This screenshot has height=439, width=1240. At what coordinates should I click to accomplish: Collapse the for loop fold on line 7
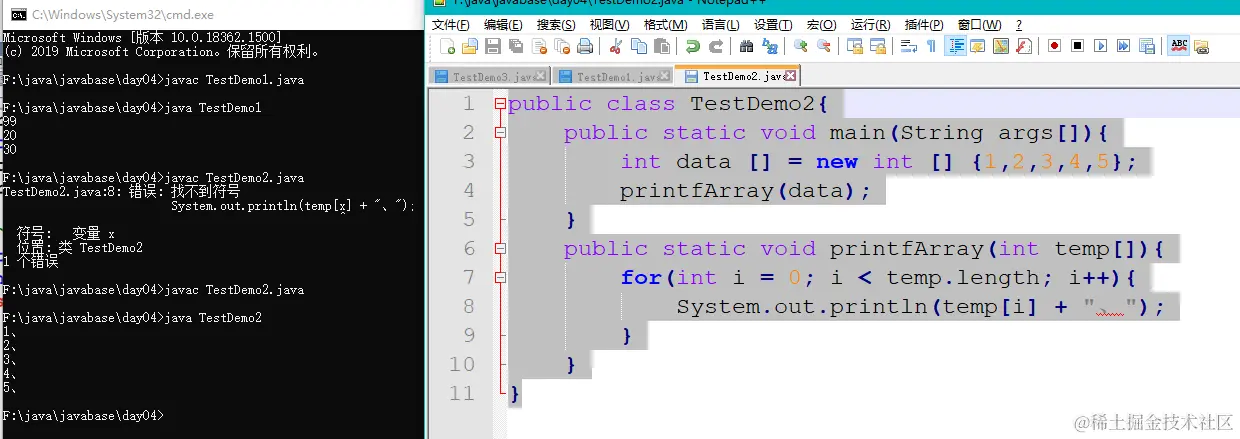[x=499, y=278]
